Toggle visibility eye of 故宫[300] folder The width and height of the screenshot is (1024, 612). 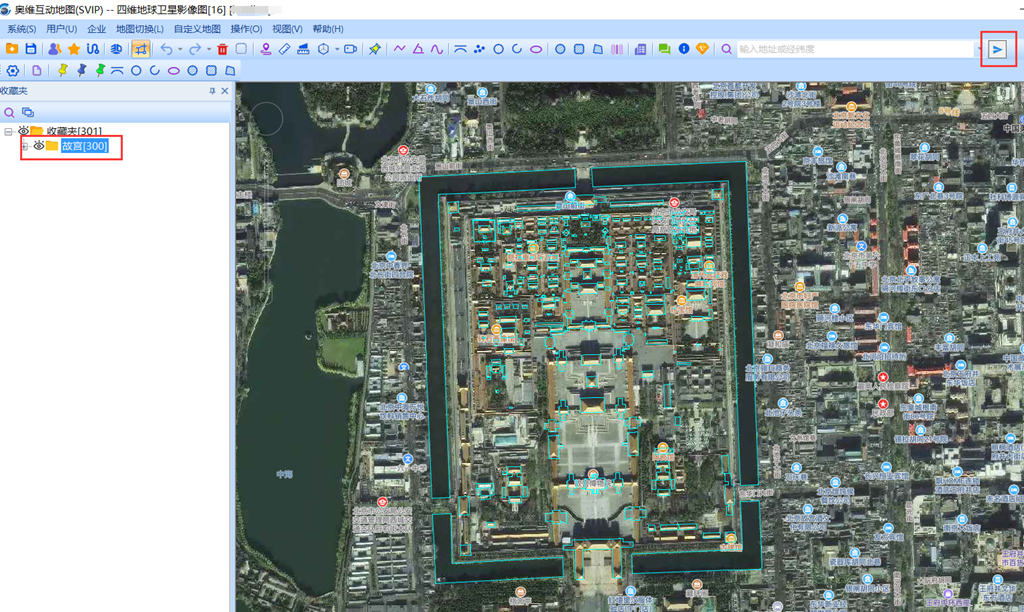tap(38, 146)
